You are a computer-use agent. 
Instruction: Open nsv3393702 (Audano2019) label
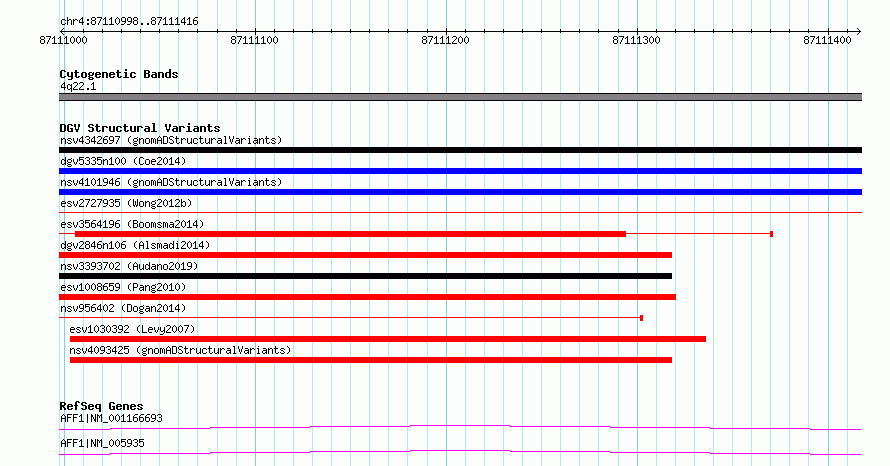tap(129, 266)
